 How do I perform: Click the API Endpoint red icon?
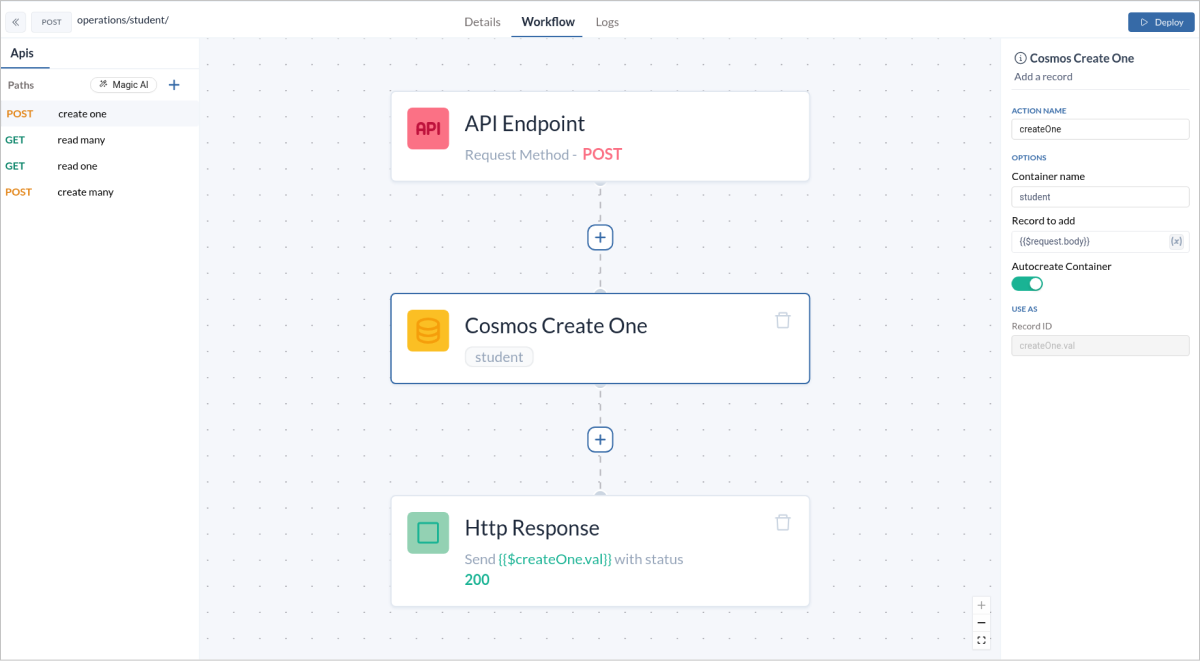[428, 129]
